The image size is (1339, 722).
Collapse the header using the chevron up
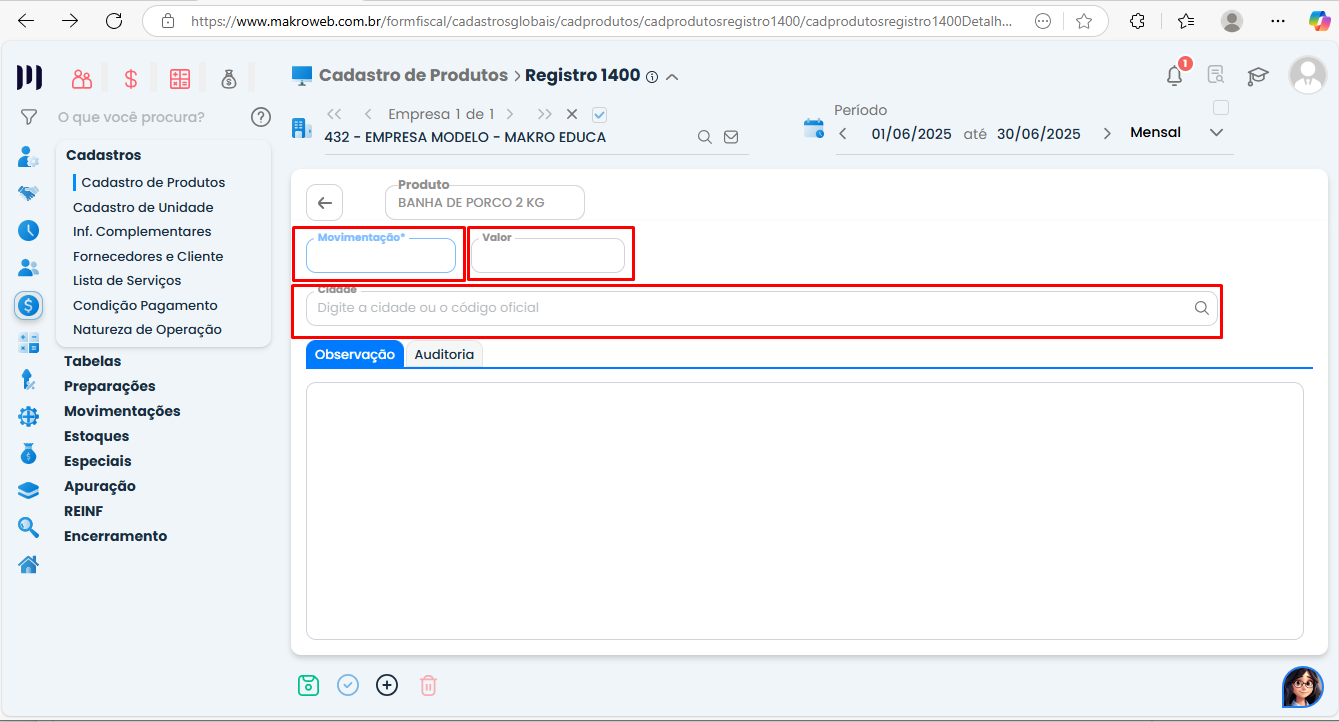point(672,77)
